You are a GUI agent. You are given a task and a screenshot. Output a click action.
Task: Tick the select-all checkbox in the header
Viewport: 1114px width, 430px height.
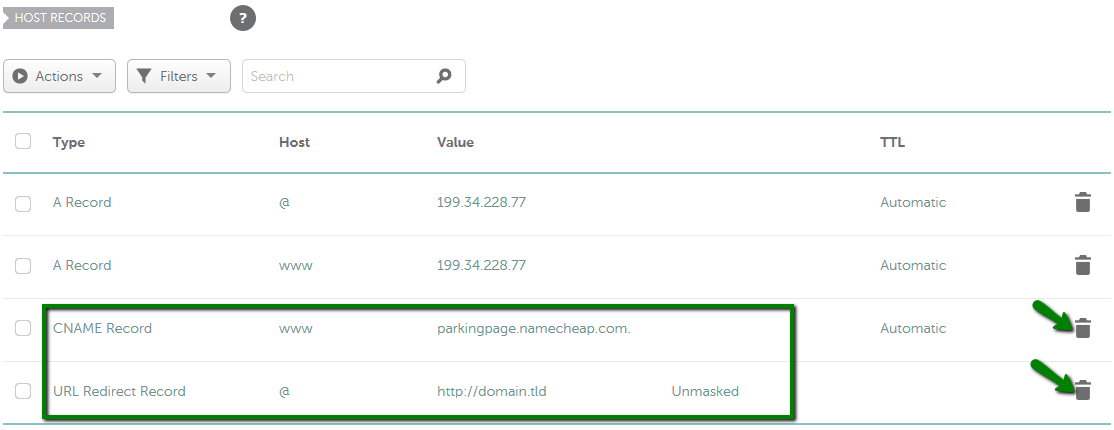[x=23, y=141]
